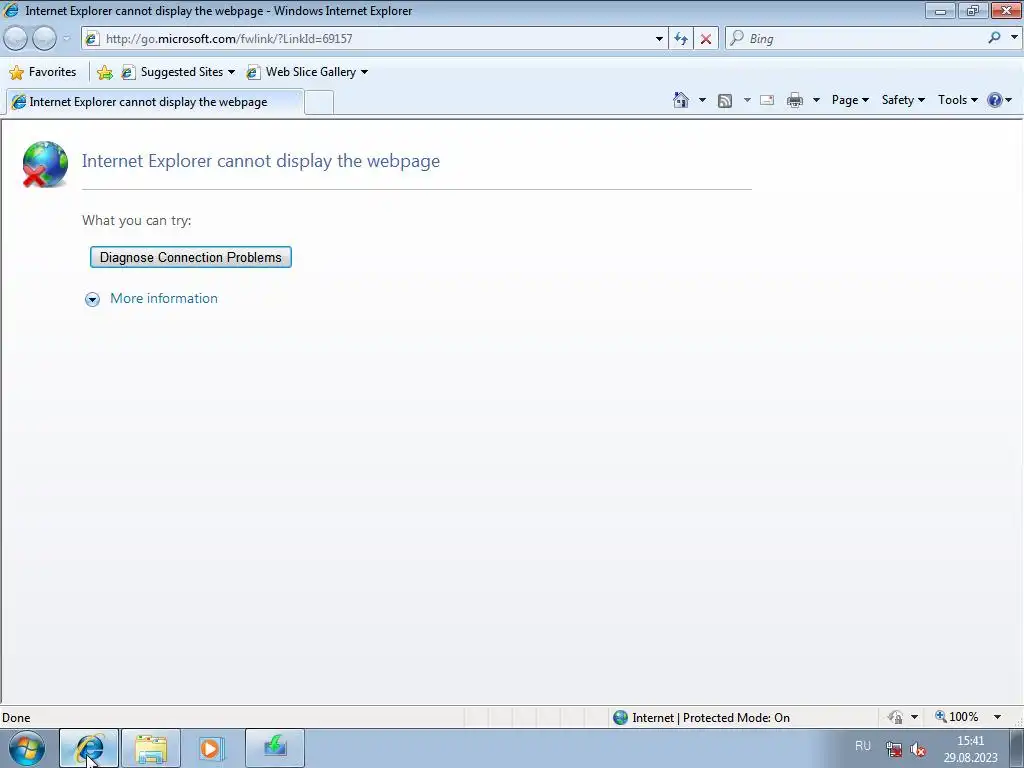Click the Home icon in command bar
The width and height of the screenshot is (1024, 768).
(680, 100)
